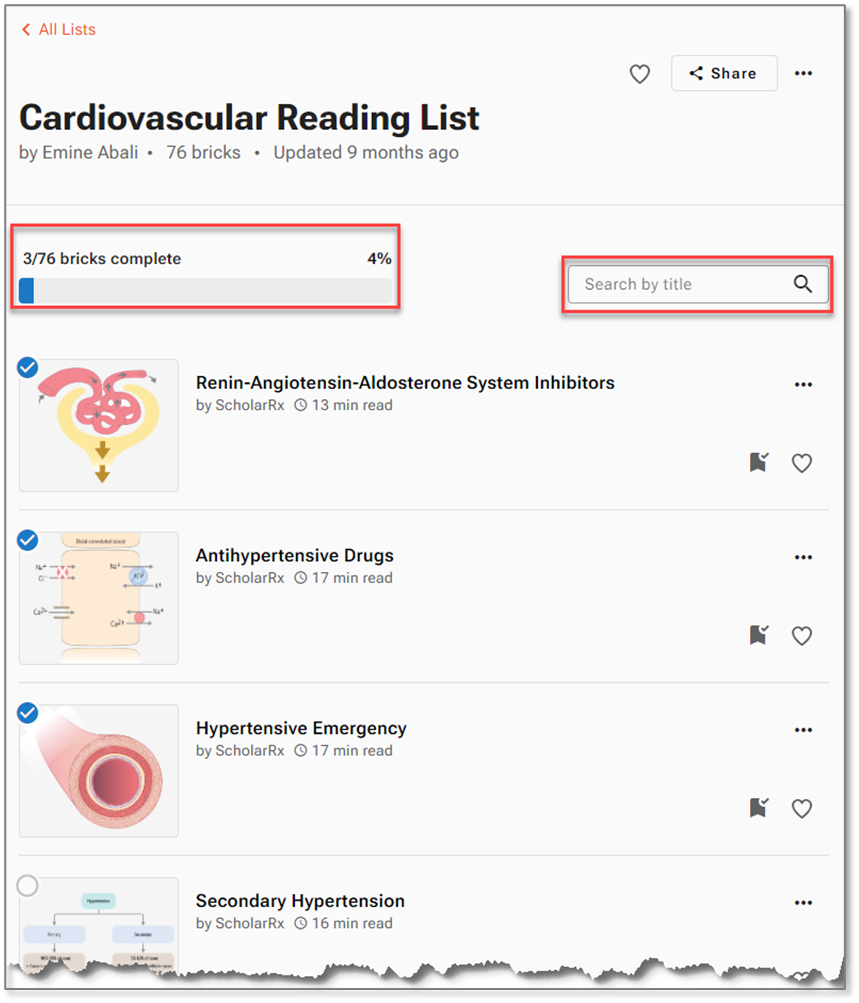
Task: Favorite the Antihypertensive Drugs brick
Action: click(x=802, y=636)
